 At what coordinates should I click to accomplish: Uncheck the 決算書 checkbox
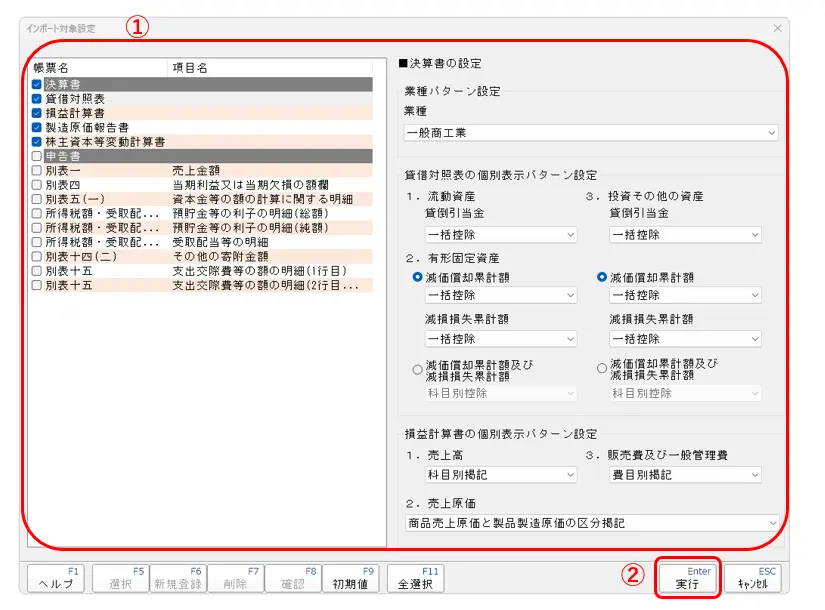pyautogui.click(x=37, y=85)
